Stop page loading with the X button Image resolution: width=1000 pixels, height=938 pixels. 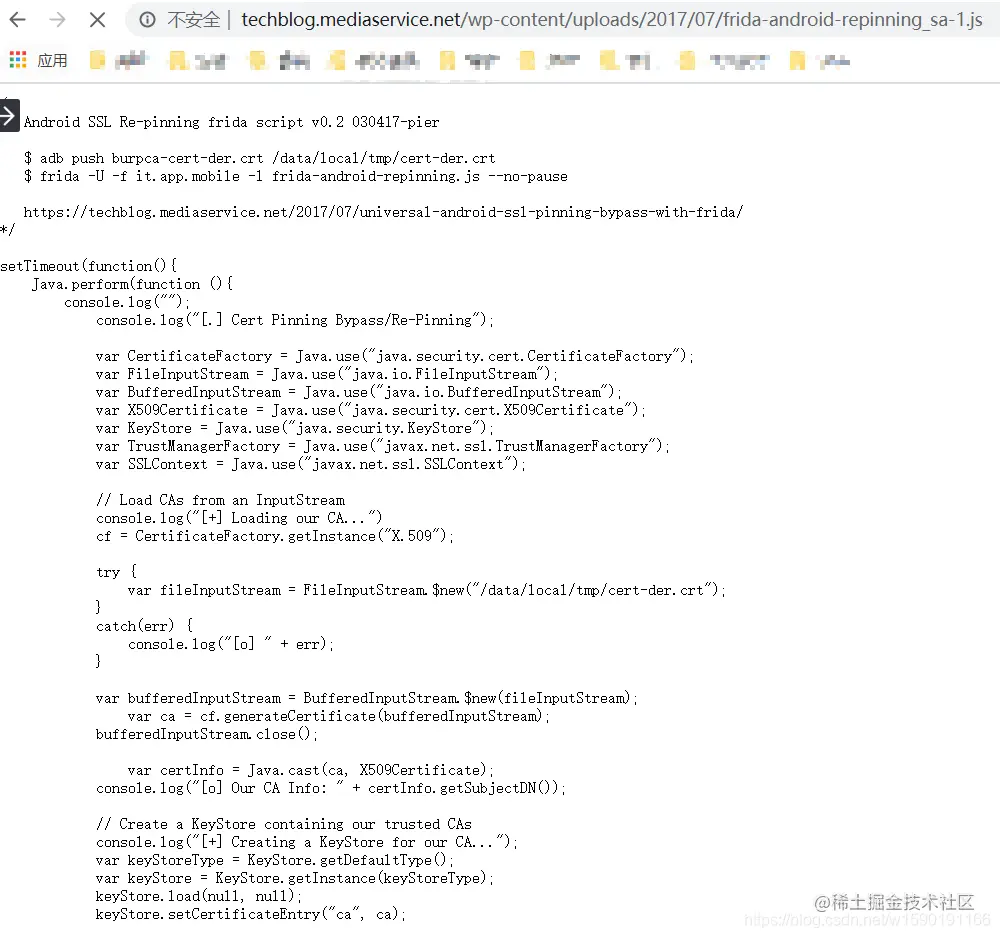pos(98,20)
